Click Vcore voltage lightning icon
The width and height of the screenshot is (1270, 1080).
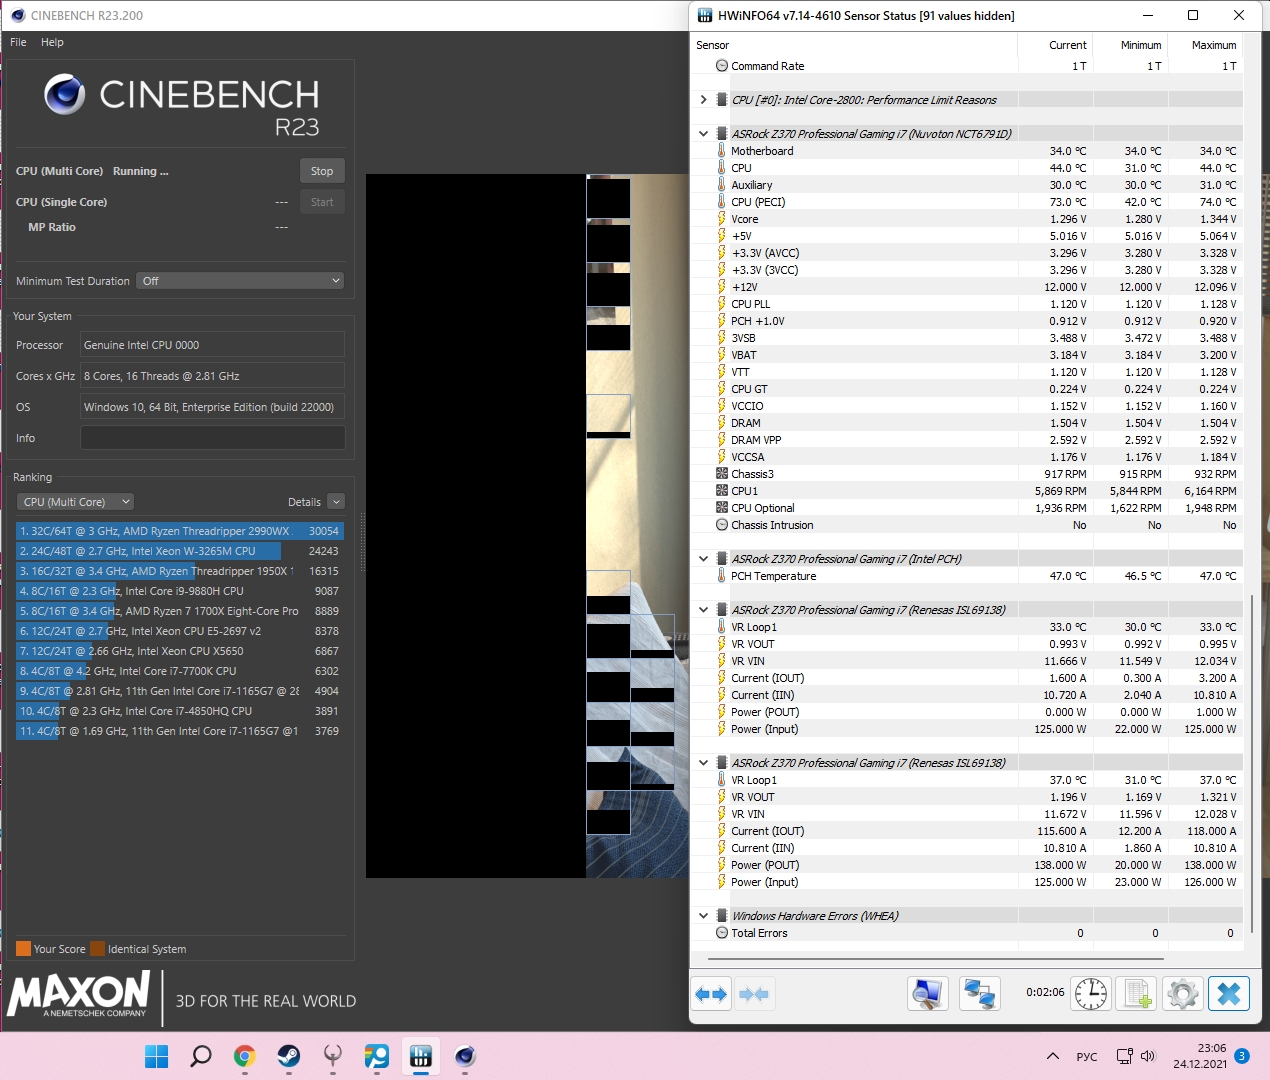[721, 219]
